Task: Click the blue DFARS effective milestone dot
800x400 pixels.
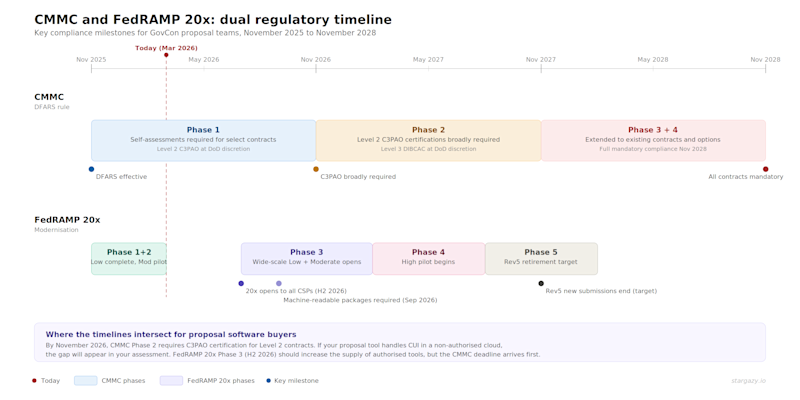Action: [x=91, y=169]
